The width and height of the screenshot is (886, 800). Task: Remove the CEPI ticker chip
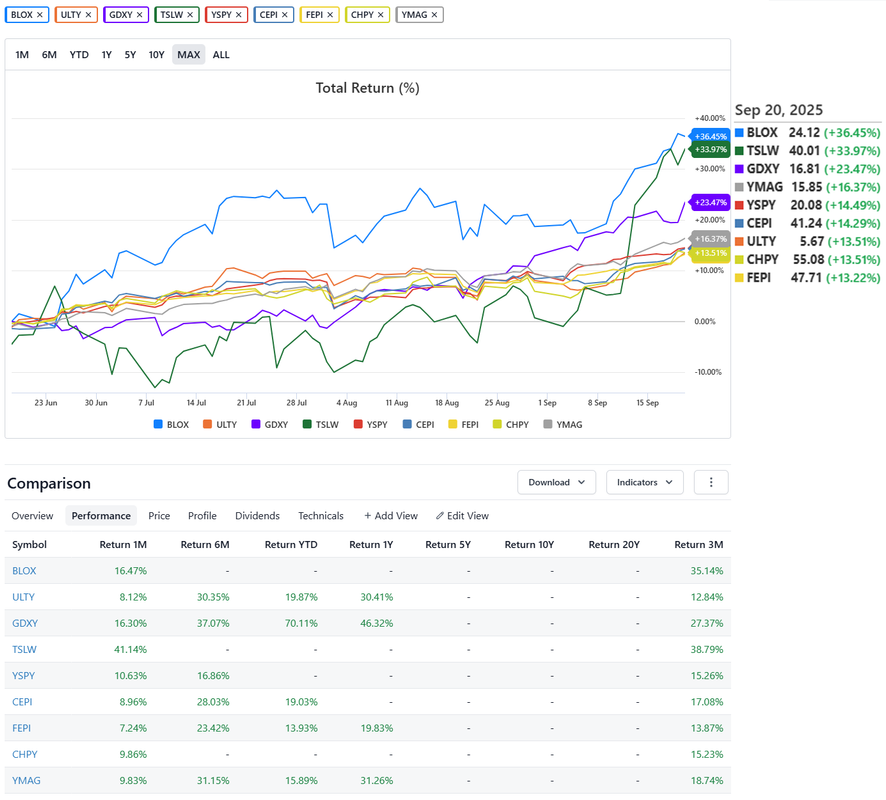click(284, 15)
